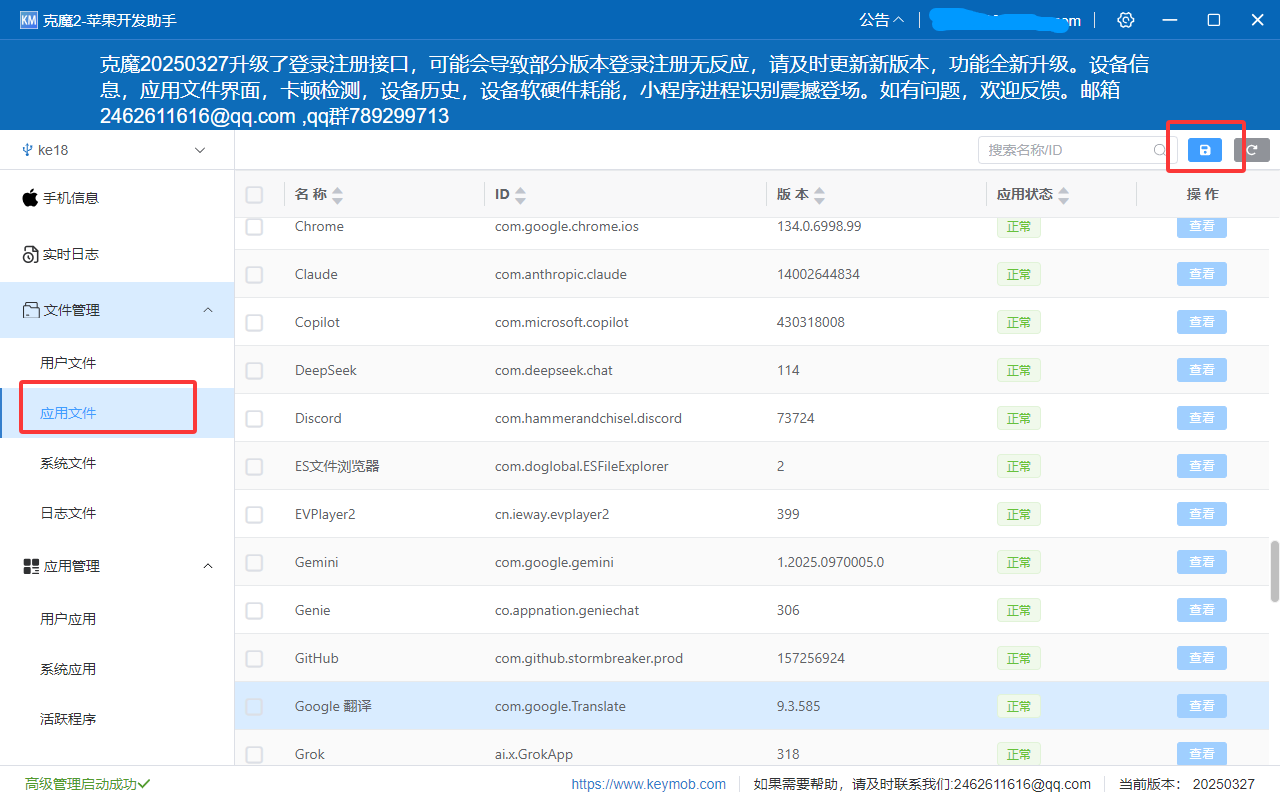Tick the select-all checkbox in the table header

click(254, 194)
